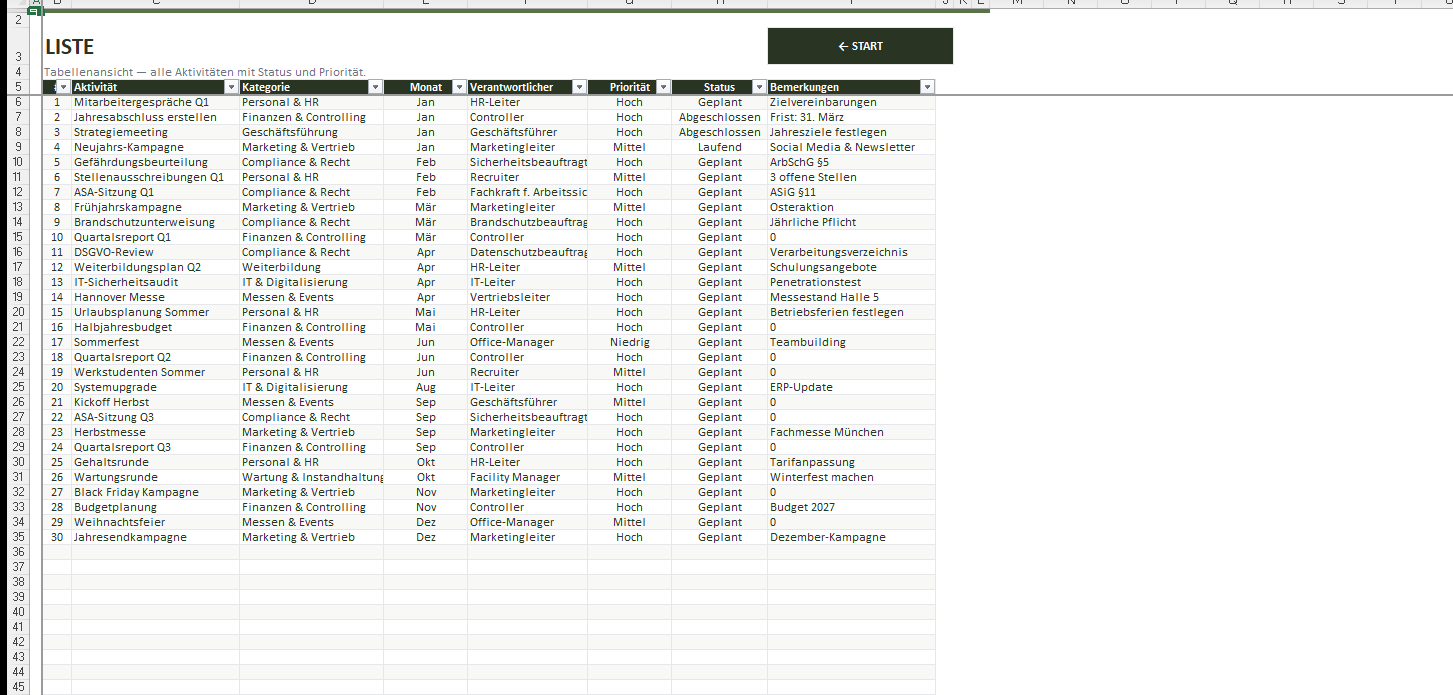Select row header 35
The image size is (1453, 695).
tap(19, 537)
